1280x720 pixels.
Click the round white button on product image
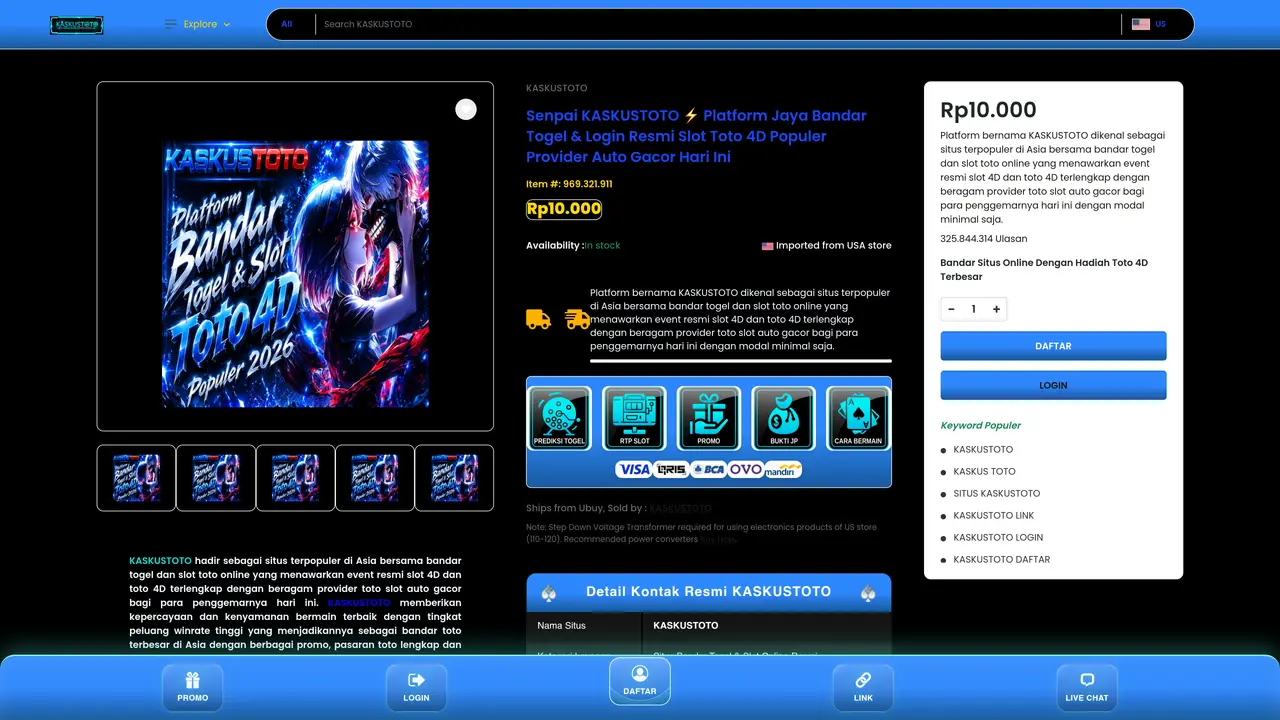coord(466,110)
